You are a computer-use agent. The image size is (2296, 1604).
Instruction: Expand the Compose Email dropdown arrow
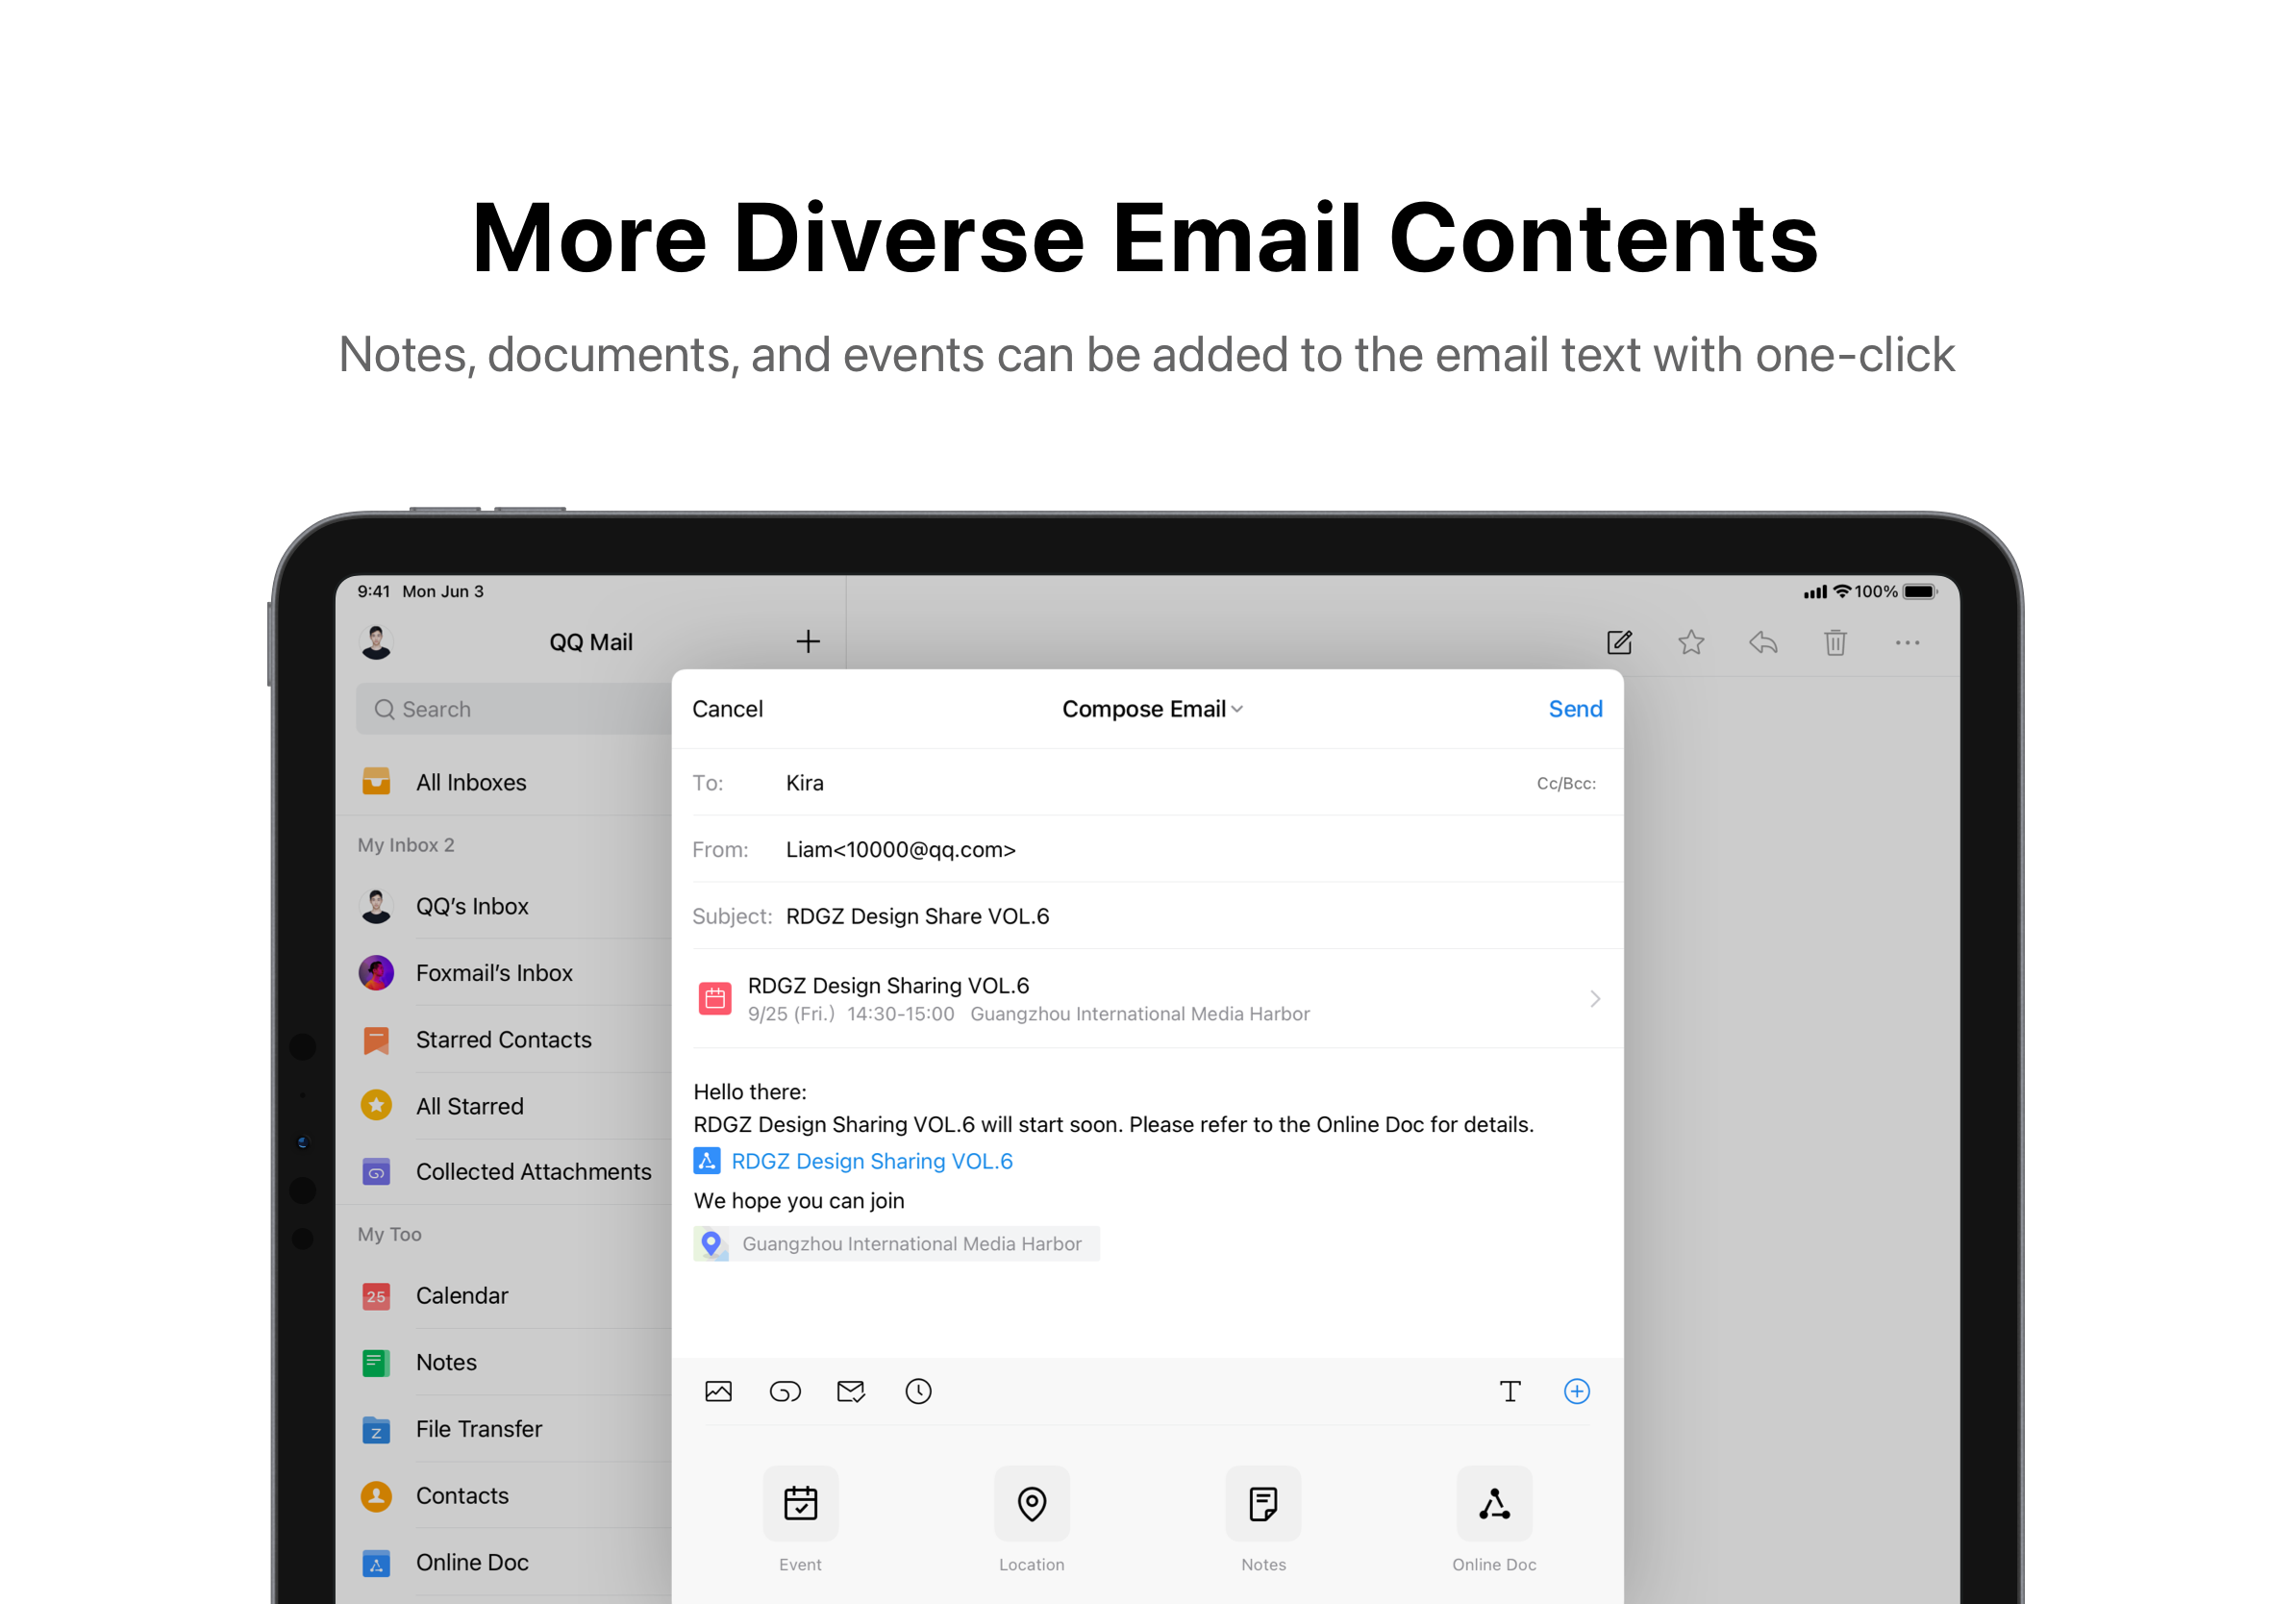1238,709
